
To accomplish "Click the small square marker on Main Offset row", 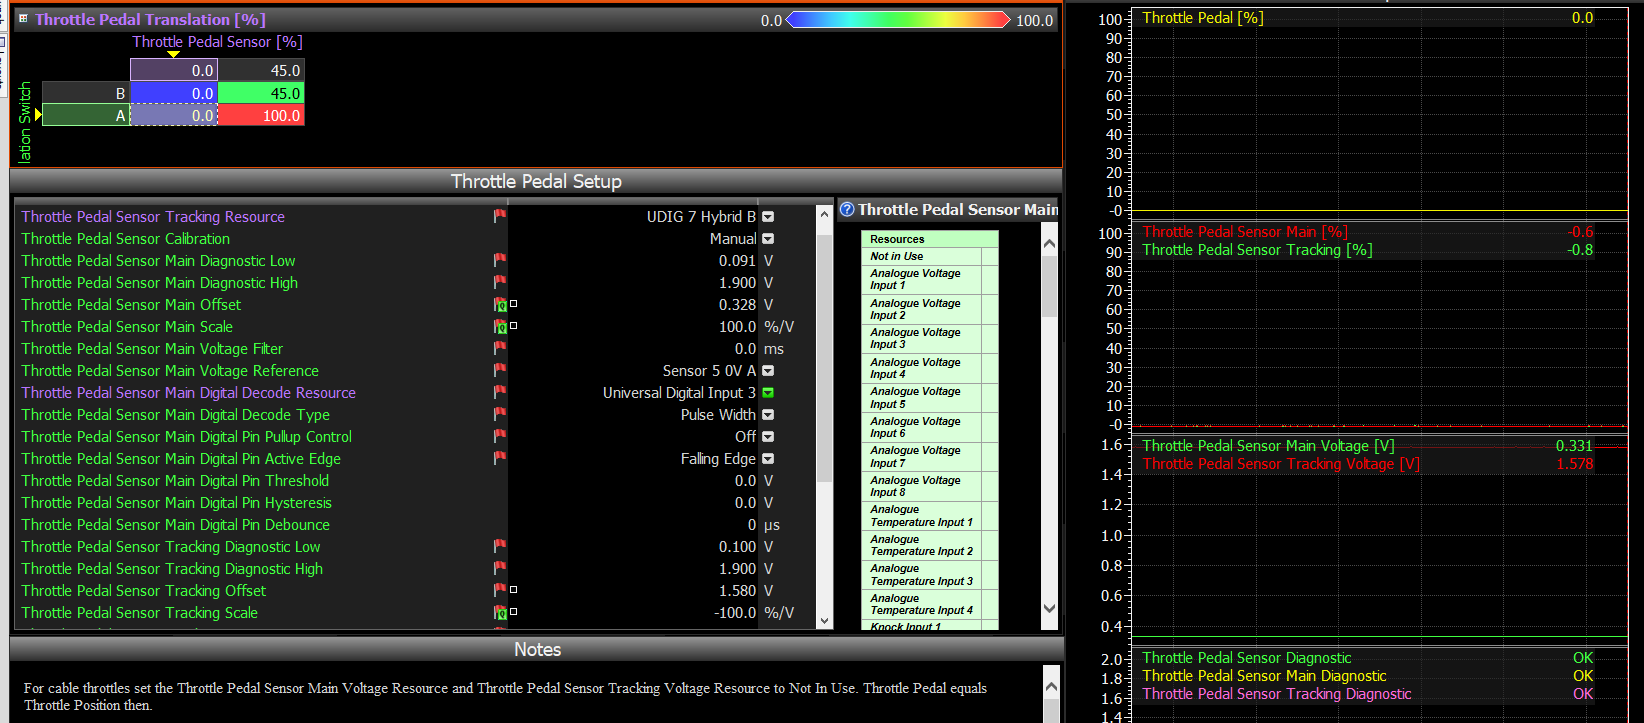I will tap(514, 303).
